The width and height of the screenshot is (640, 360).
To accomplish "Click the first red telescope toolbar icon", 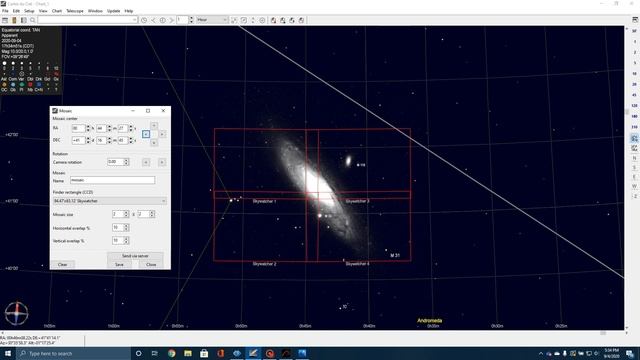I will click(x=273, y=20).
